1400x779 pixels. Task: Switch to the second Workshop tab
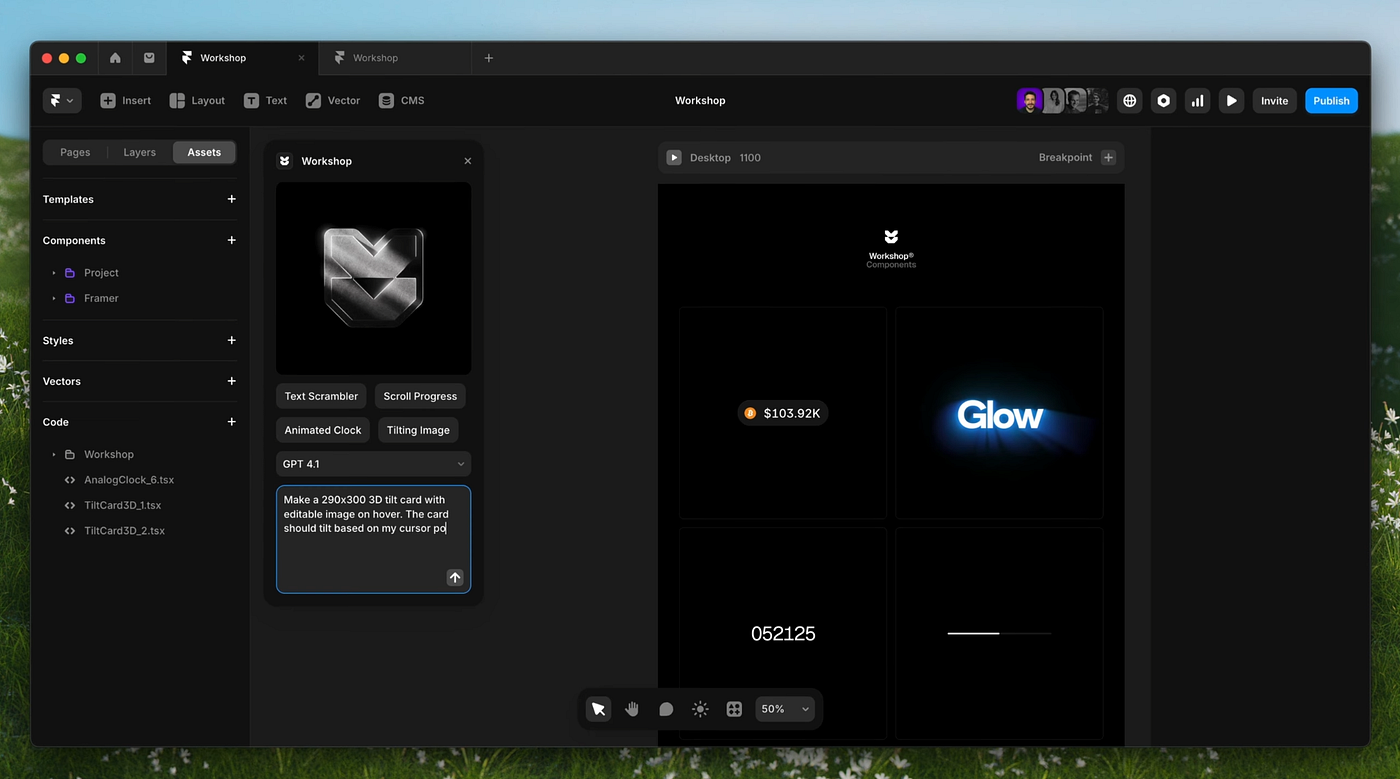(x=395, y=58)
